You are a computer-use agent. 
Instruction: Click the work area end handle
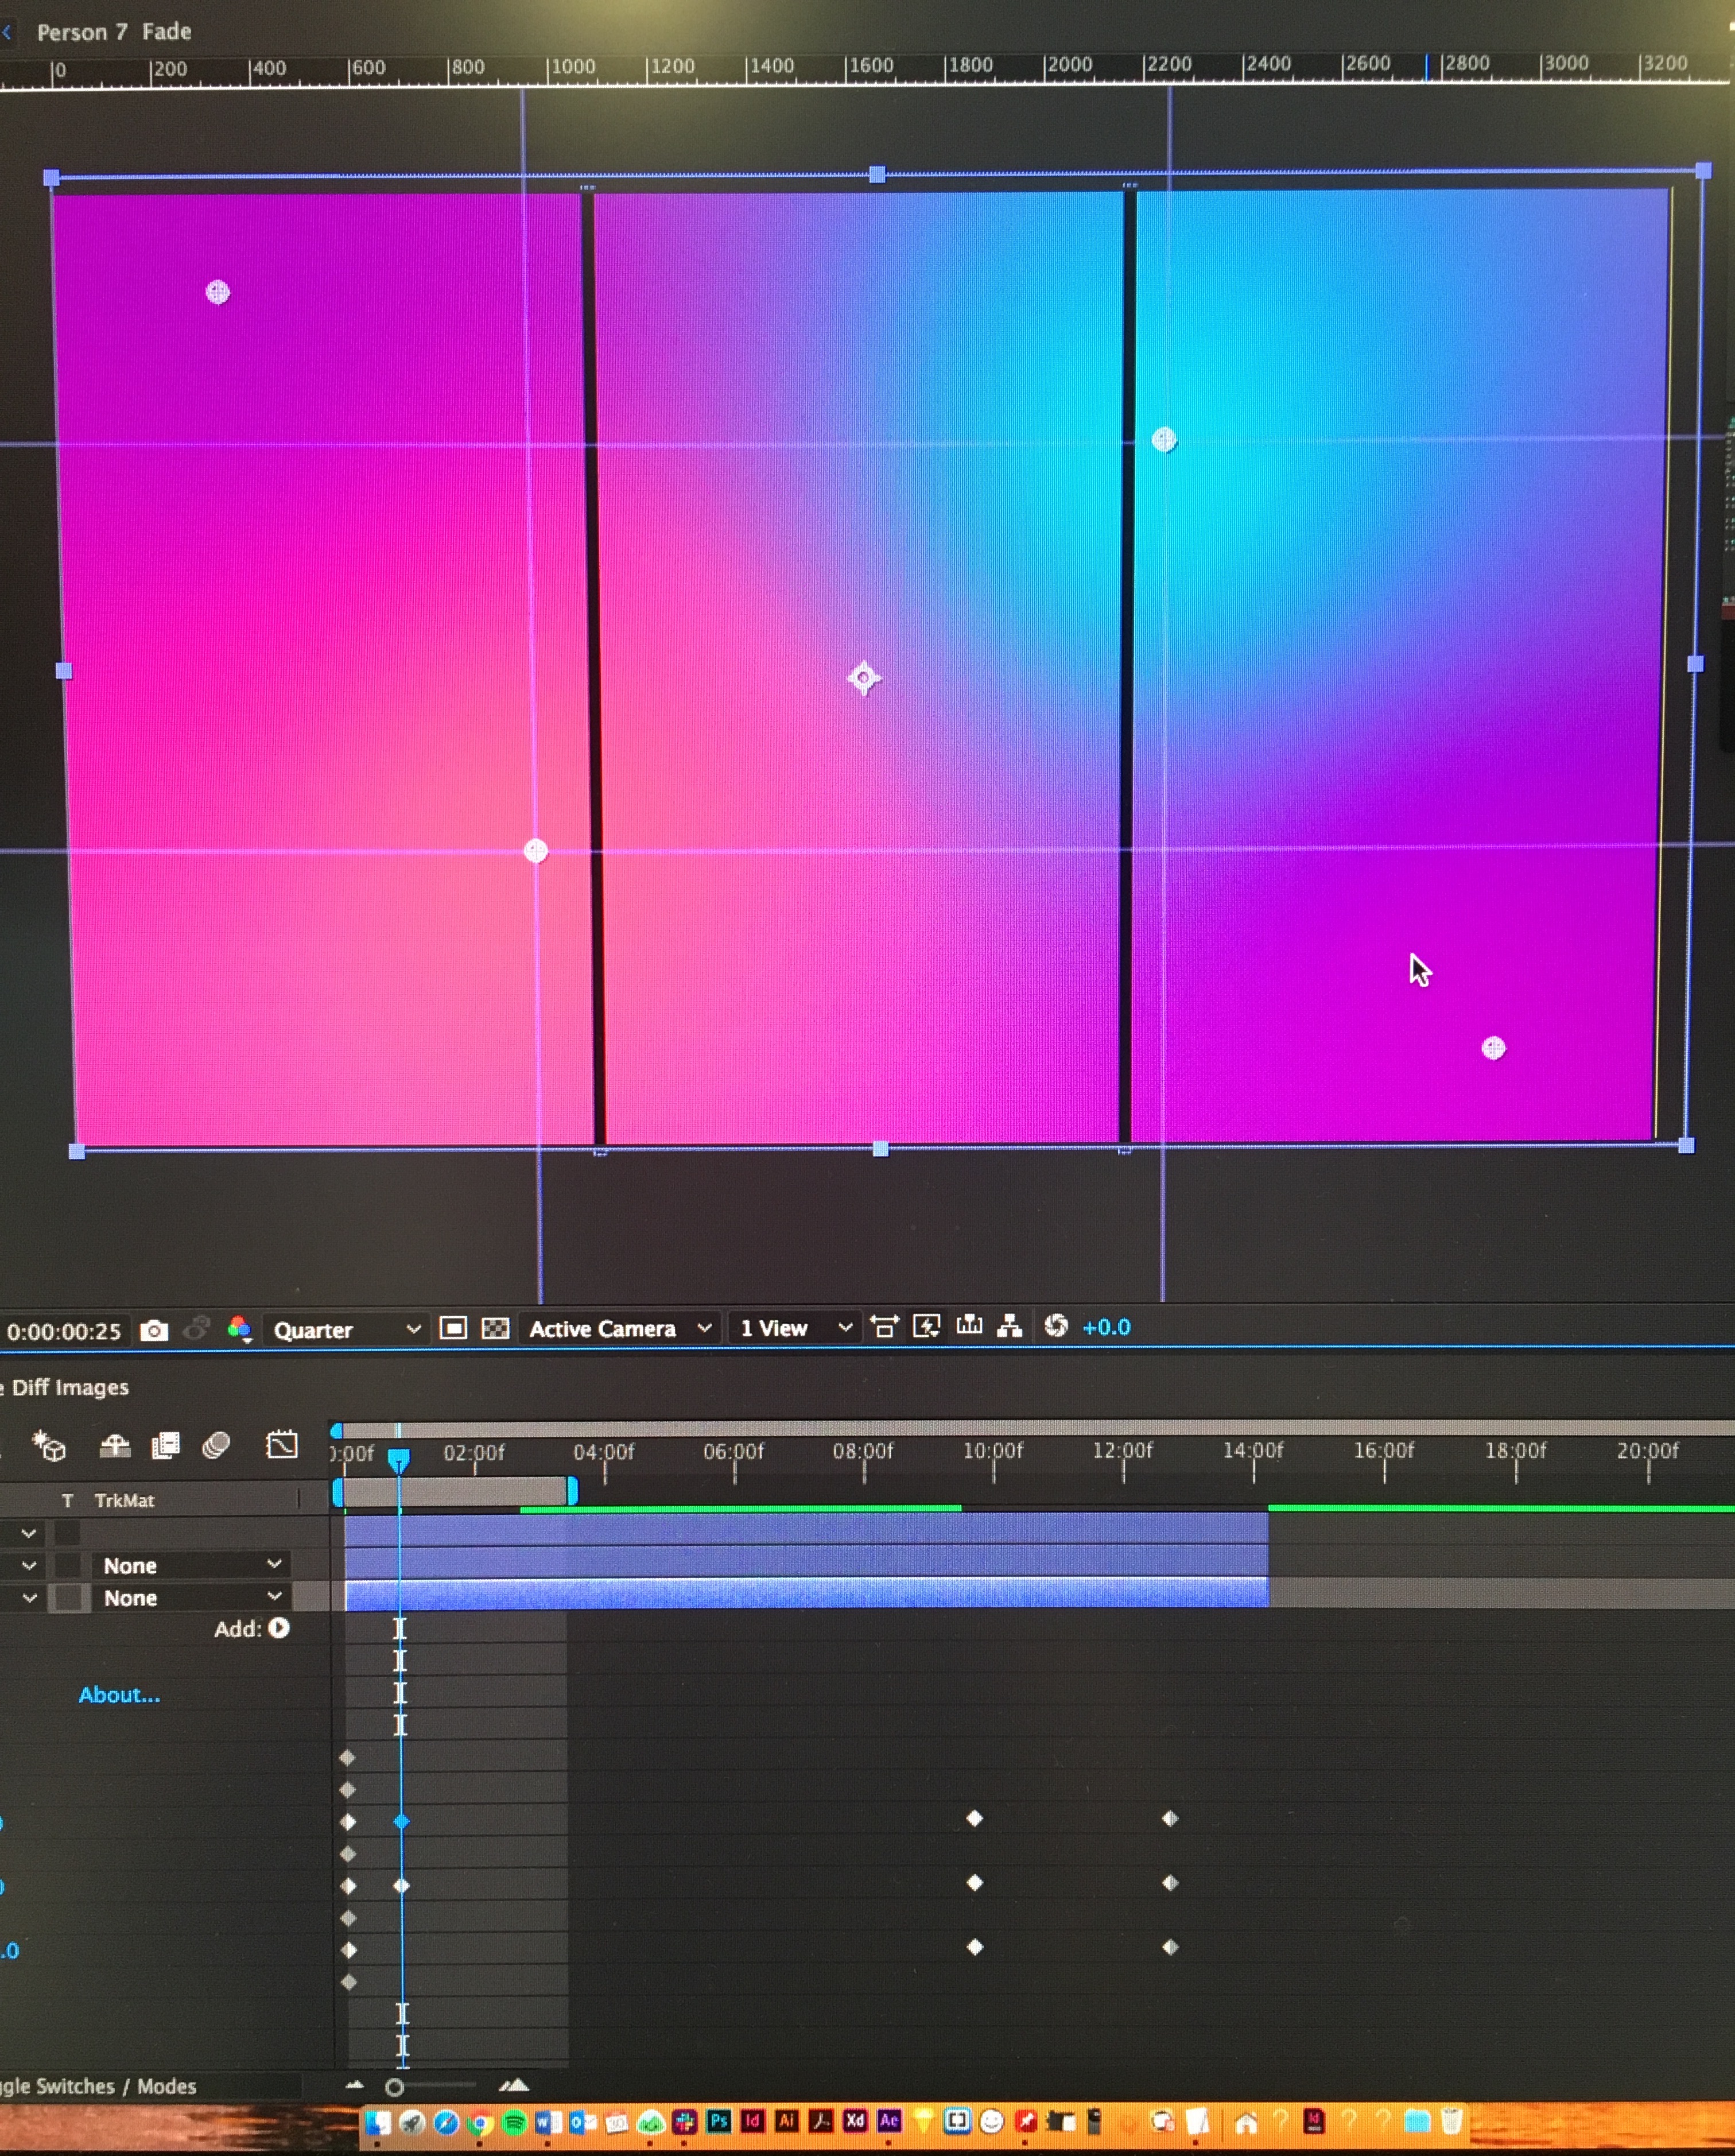tap(572, 1491)
